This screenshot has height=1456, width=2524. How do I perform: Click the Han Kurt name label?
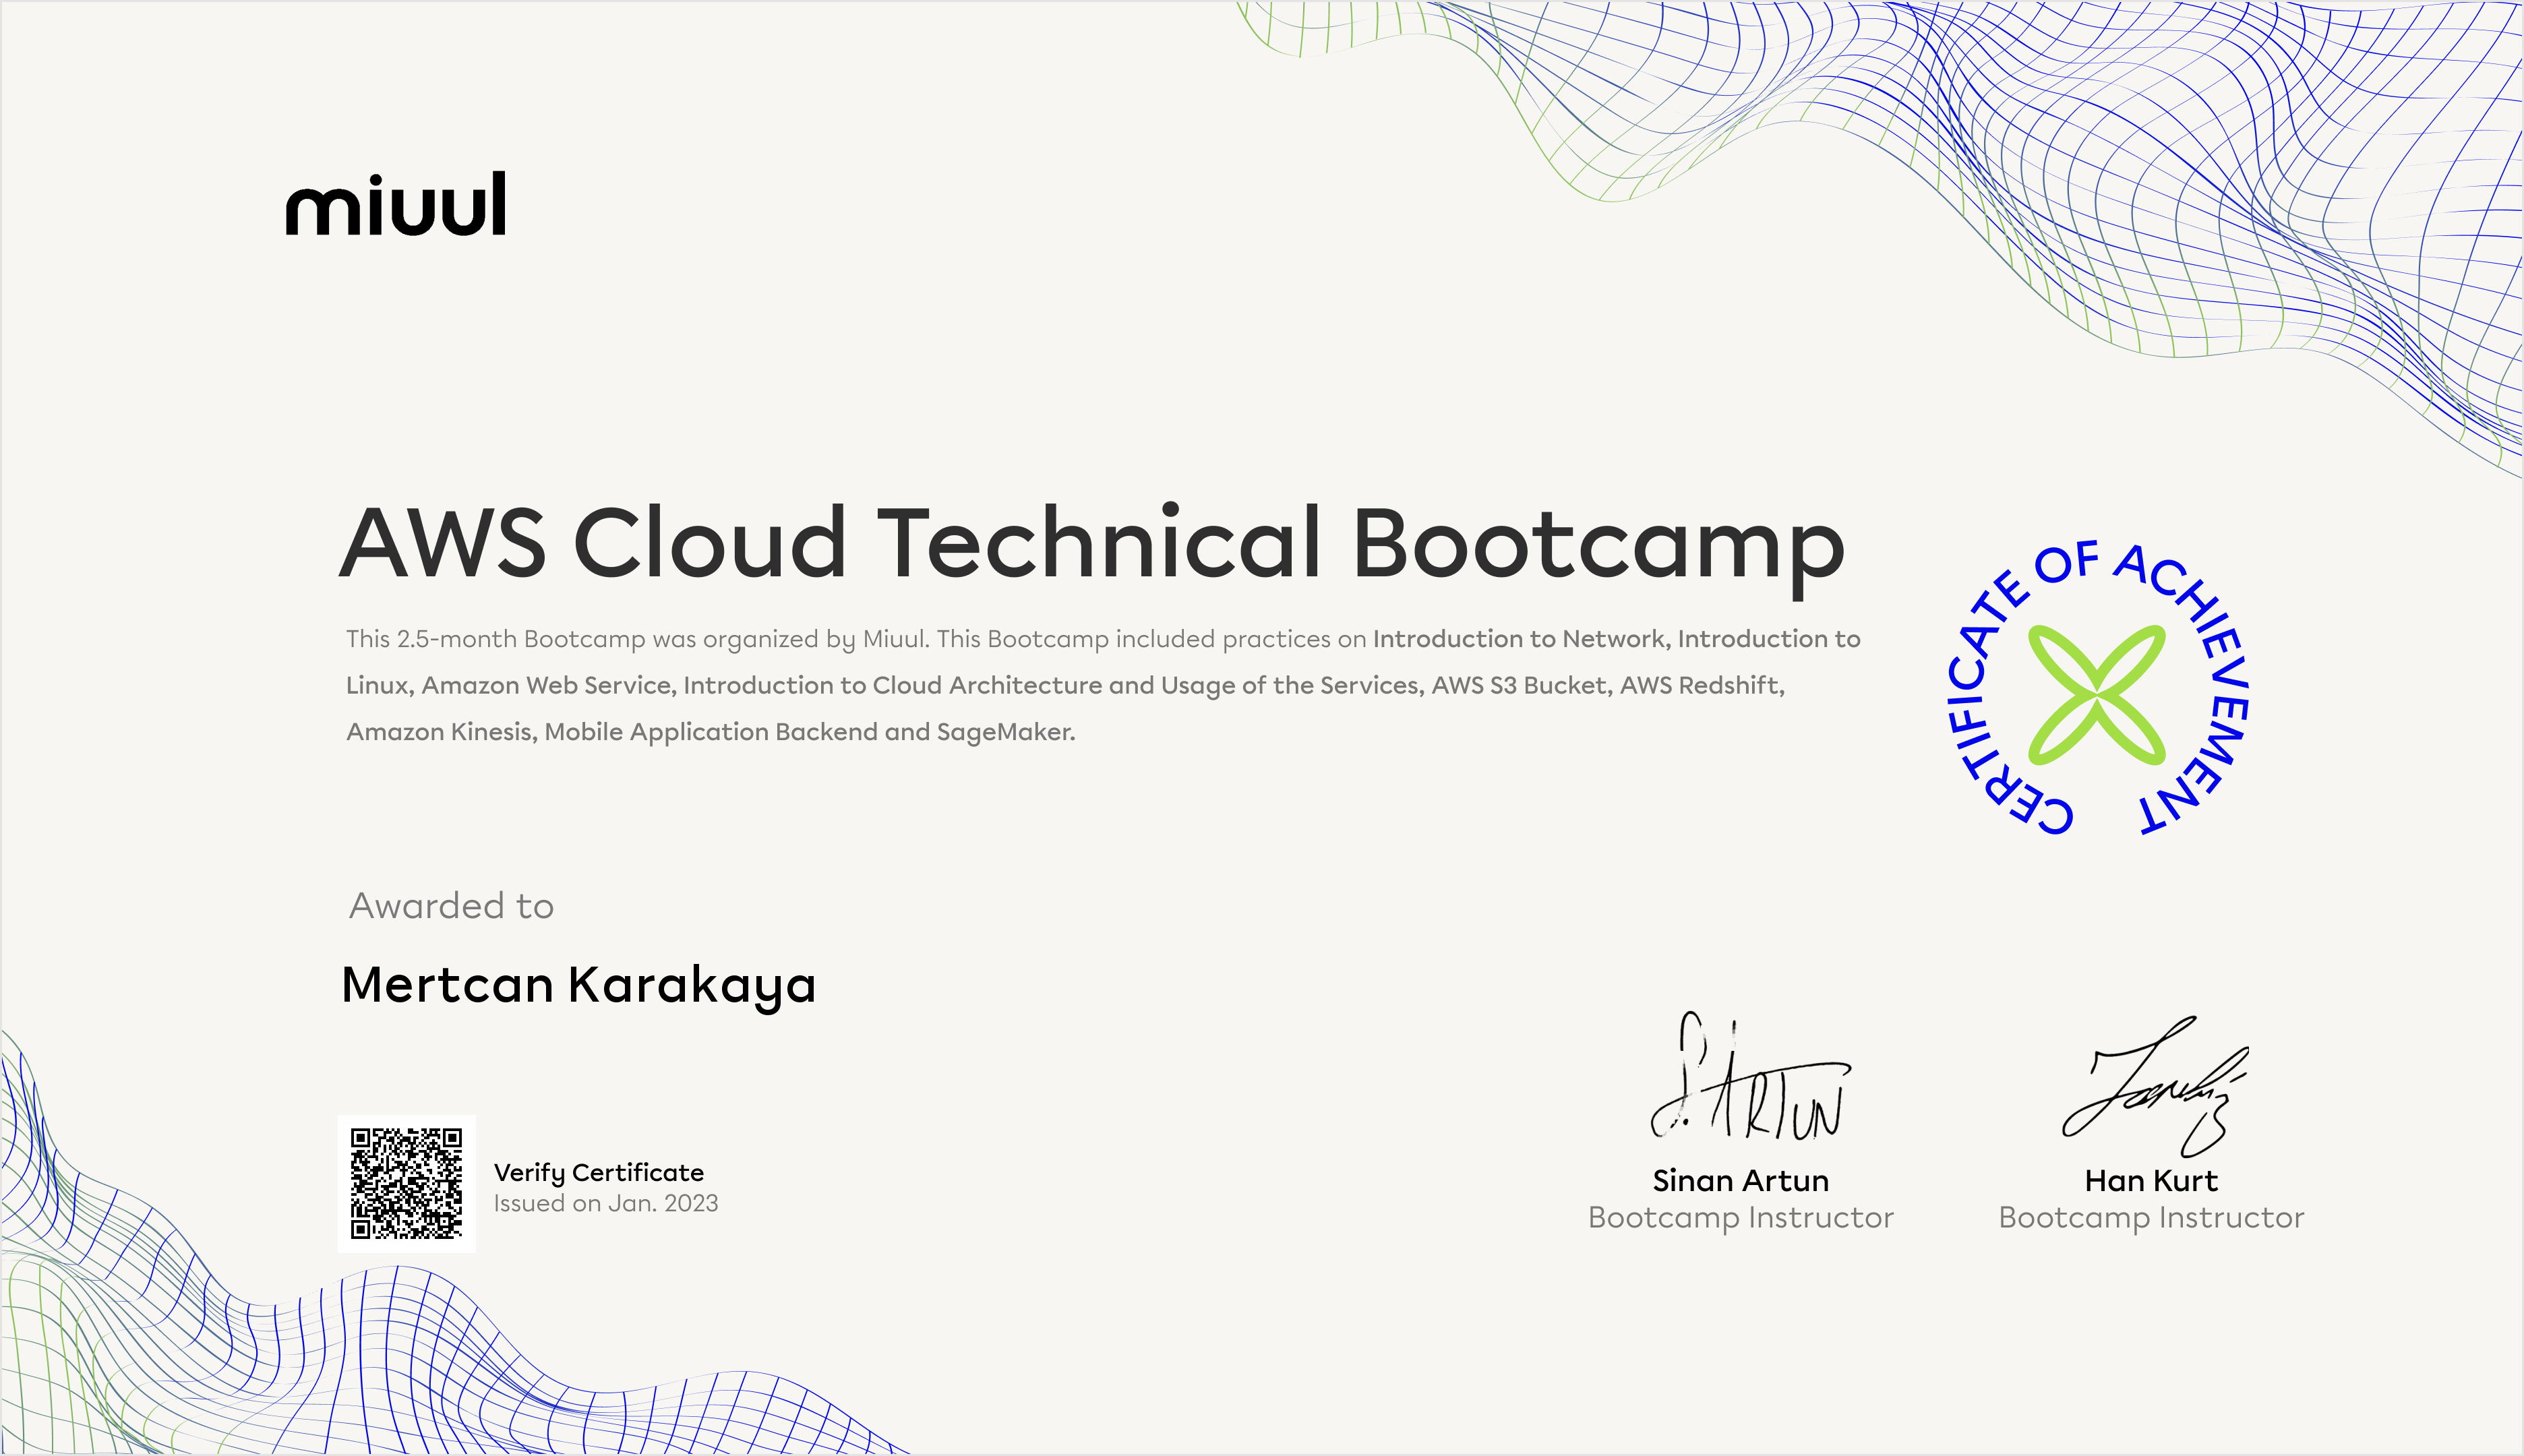click(2150, 1181)
